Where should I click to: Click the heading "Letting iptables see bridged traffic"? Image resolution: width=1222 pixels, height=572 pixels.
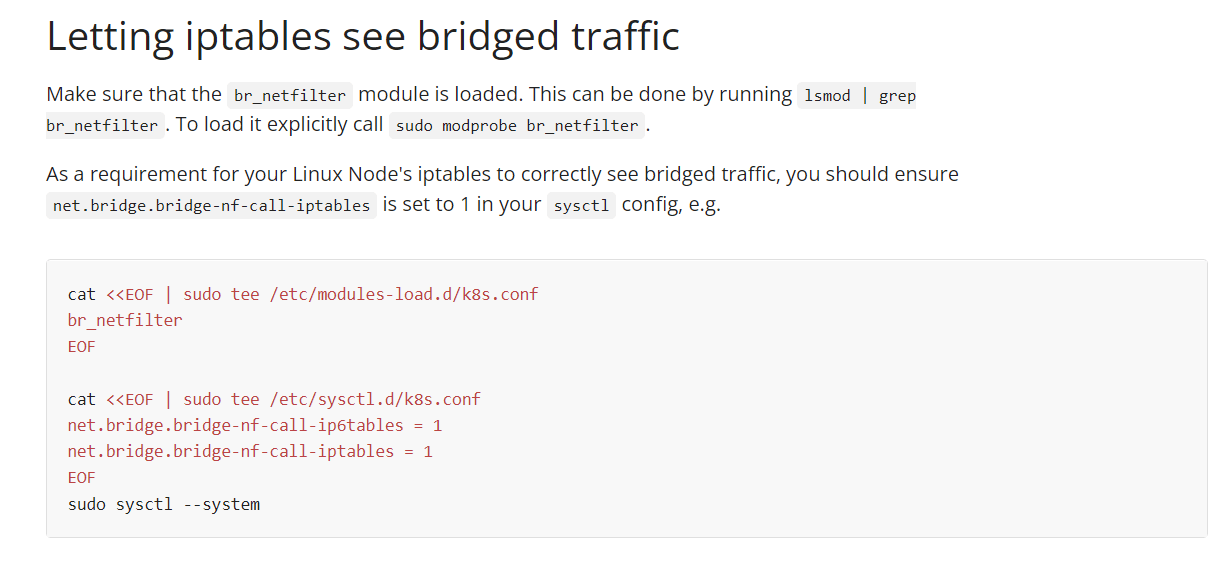363,37
